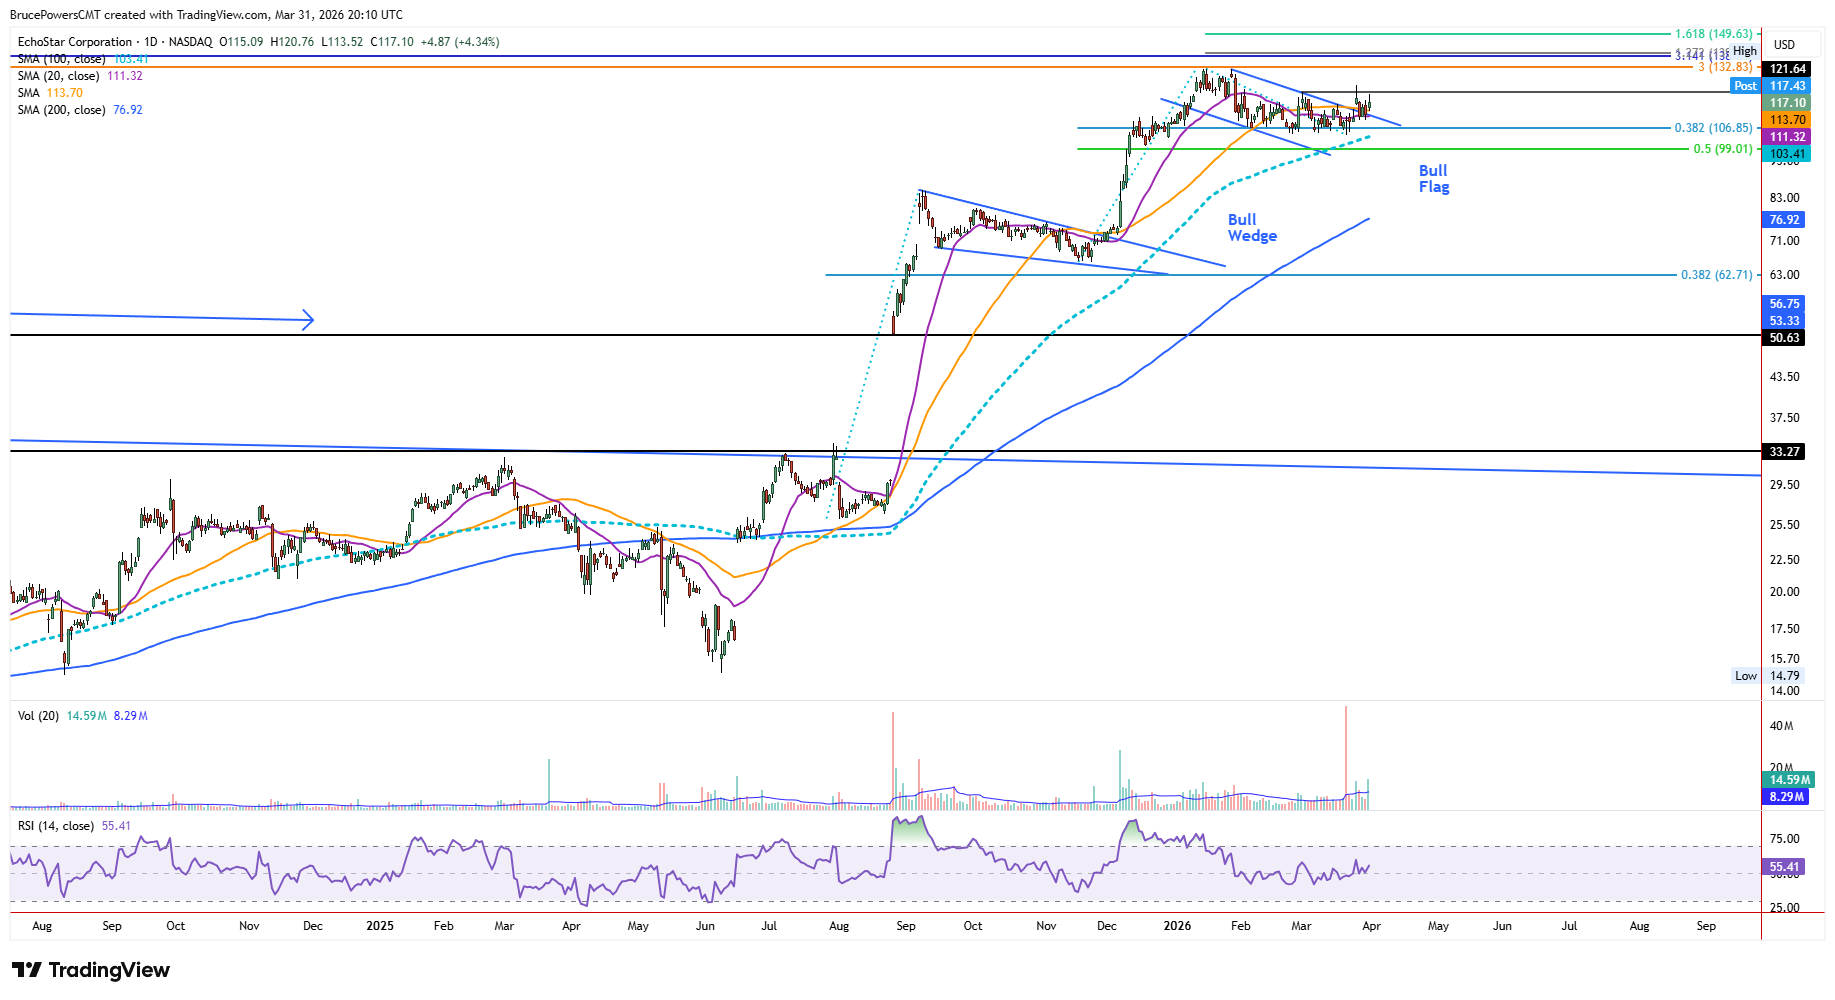Click the 117.10 last price label
This screenshot has width=1835, height=1000.
(1787, 103)
